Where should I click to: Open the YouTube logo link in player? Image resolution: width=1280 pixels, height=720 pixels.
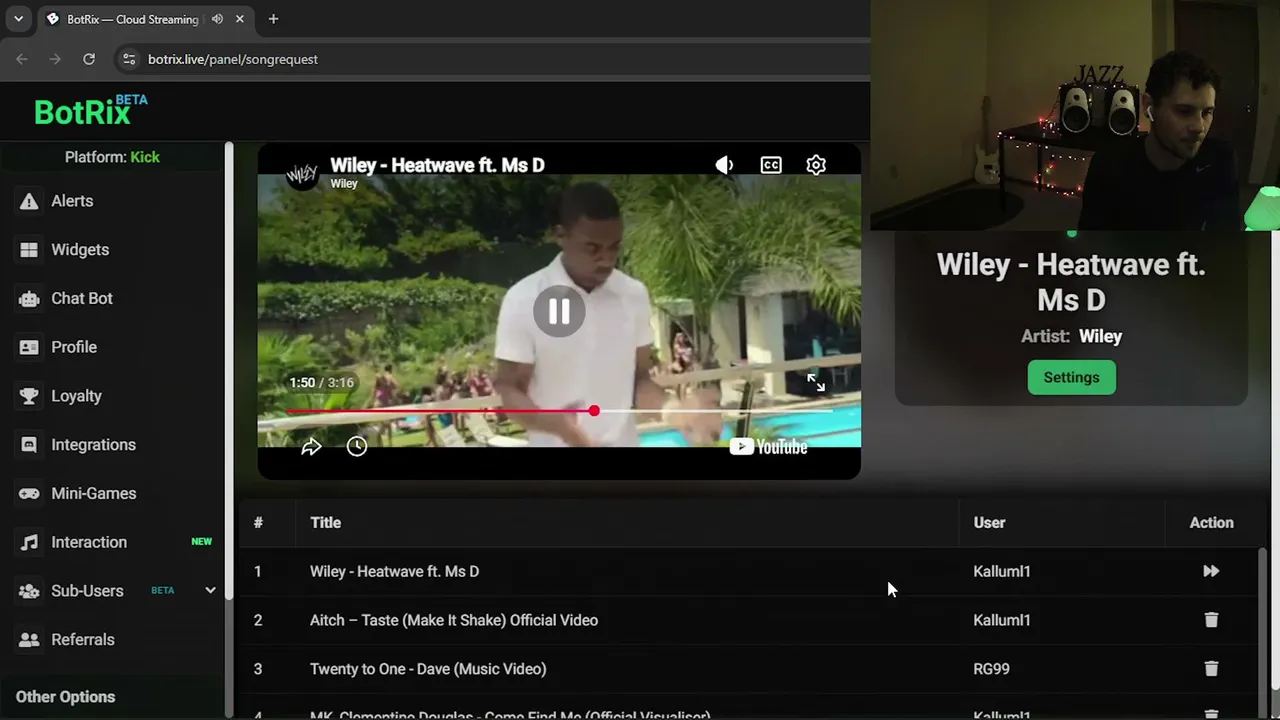click(x=768, y=447)
